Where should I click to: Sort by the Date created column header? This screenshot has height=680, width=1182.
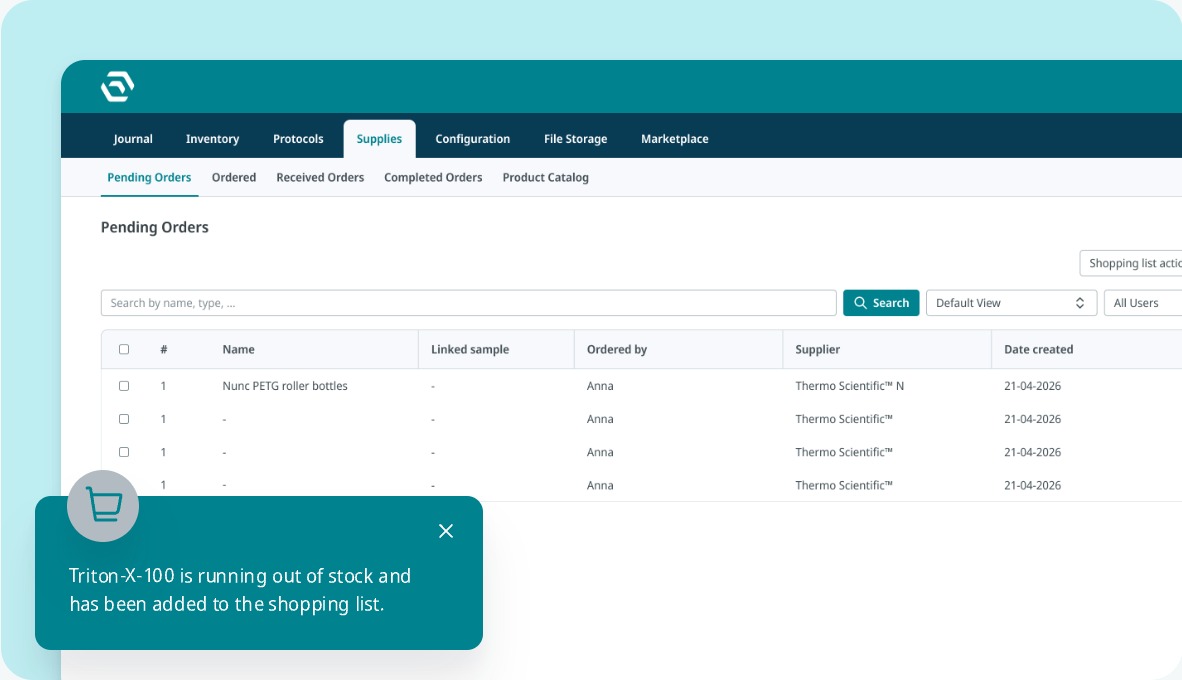coord(1038,350)
